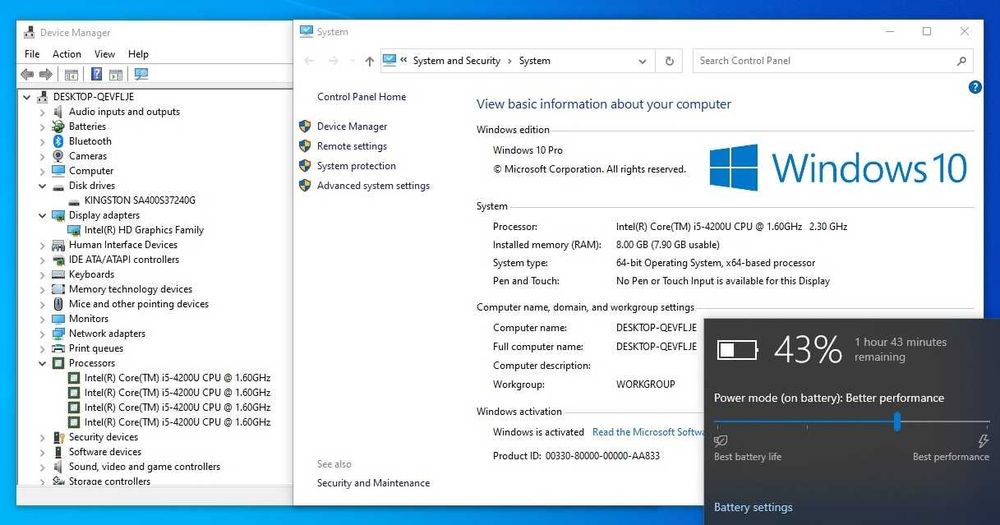The height and width of the screenshot is (525, 1000).
Task: Select KINGSTON SA400S37240G disk drive
Action: [140, 200]
